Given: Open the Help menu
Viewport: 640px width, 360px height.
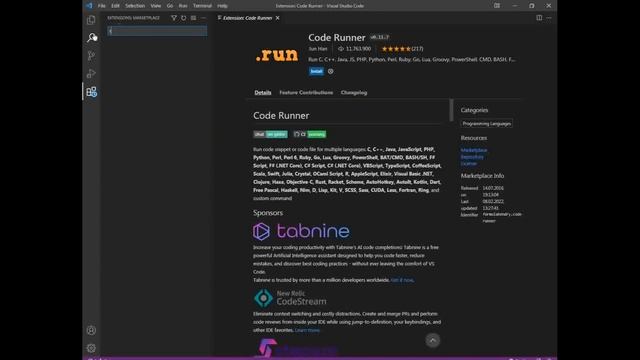Looking at the screenshot, I should coord(222,6).
